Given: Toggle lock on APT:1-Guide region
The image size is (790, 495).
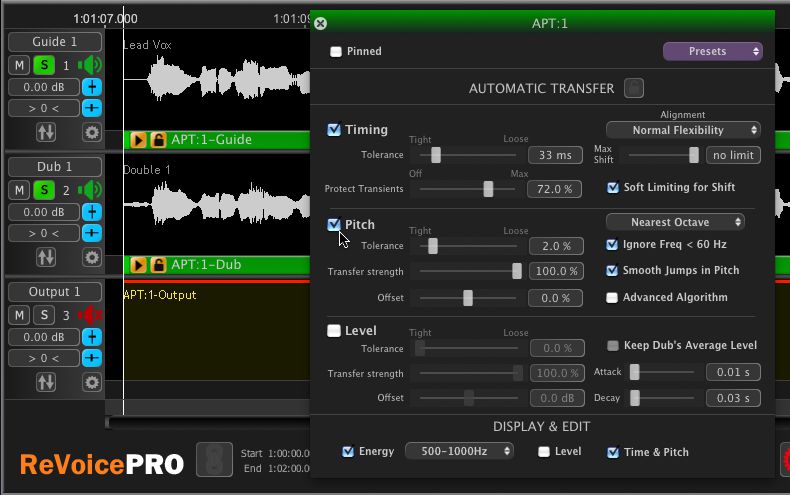Looking at the screenshot, I should click(x=158, y=140).
